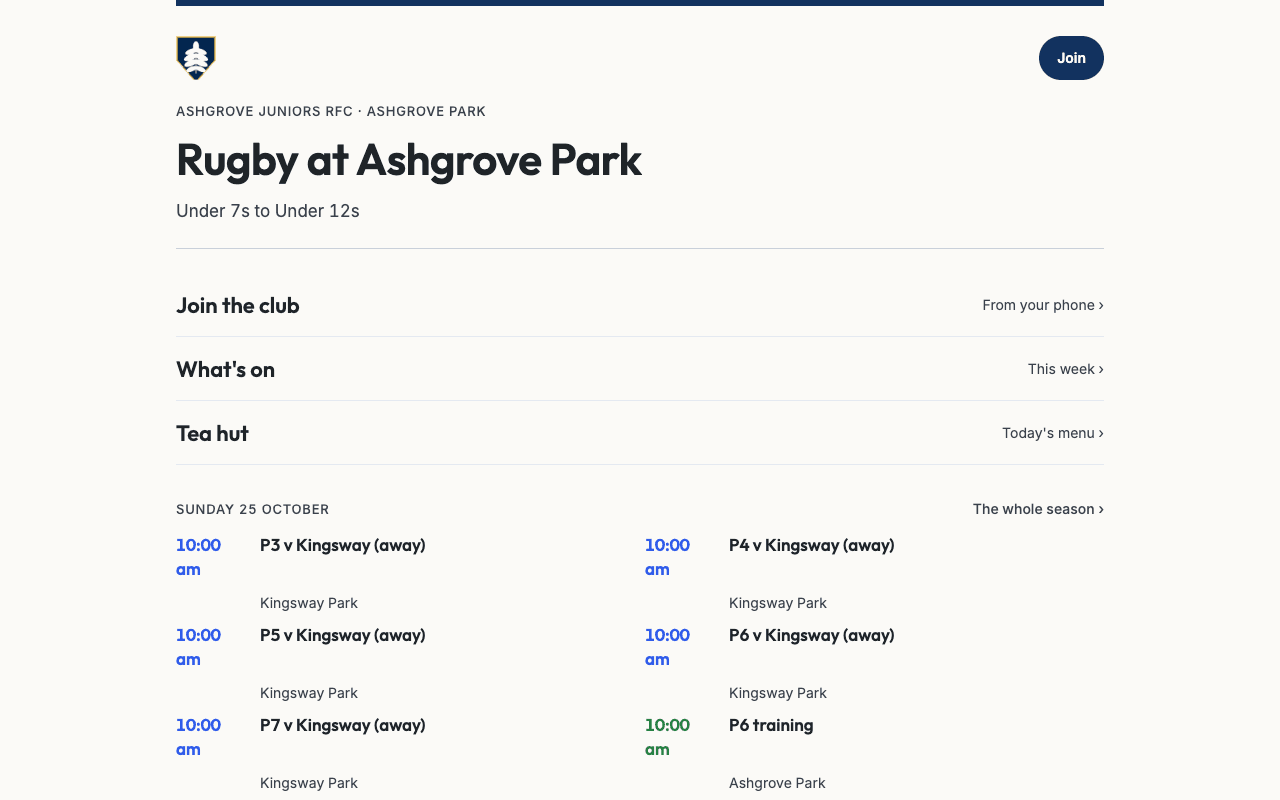This screenshot has height=800, width=1280.
Task: Click the Ashgrove Juniors club crest logo
Action: [196, 58]
